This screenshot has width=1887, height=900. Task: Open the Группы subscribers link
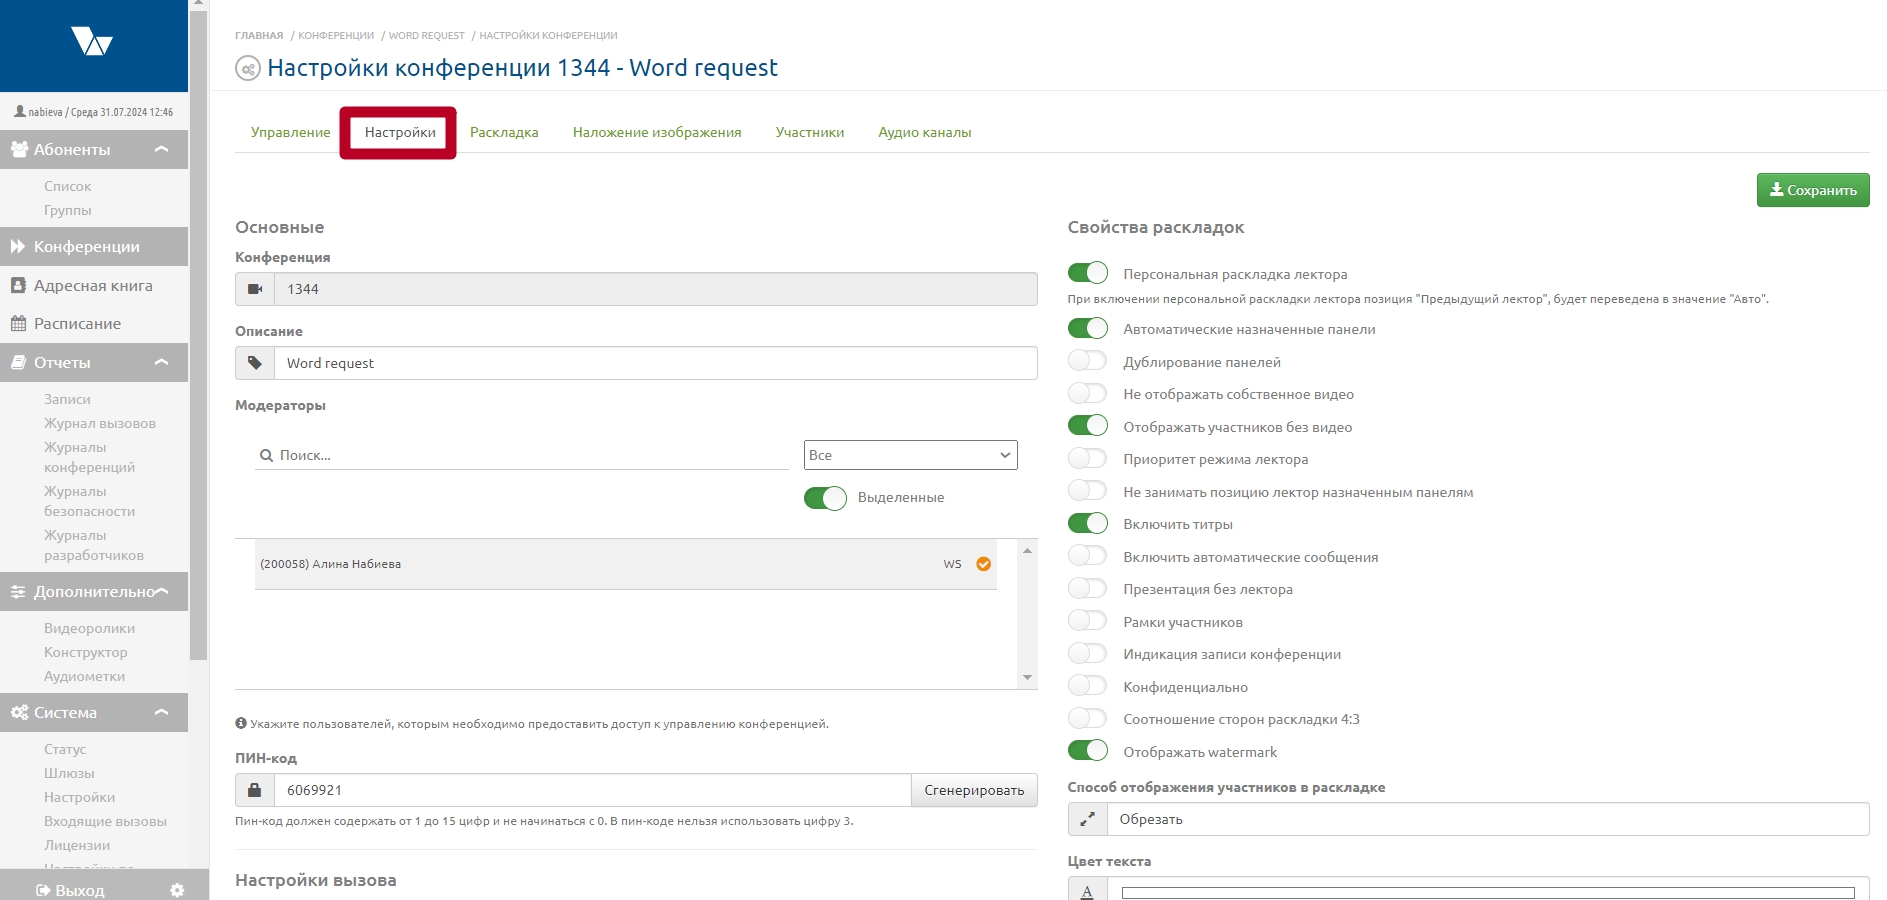click(67, 210)
